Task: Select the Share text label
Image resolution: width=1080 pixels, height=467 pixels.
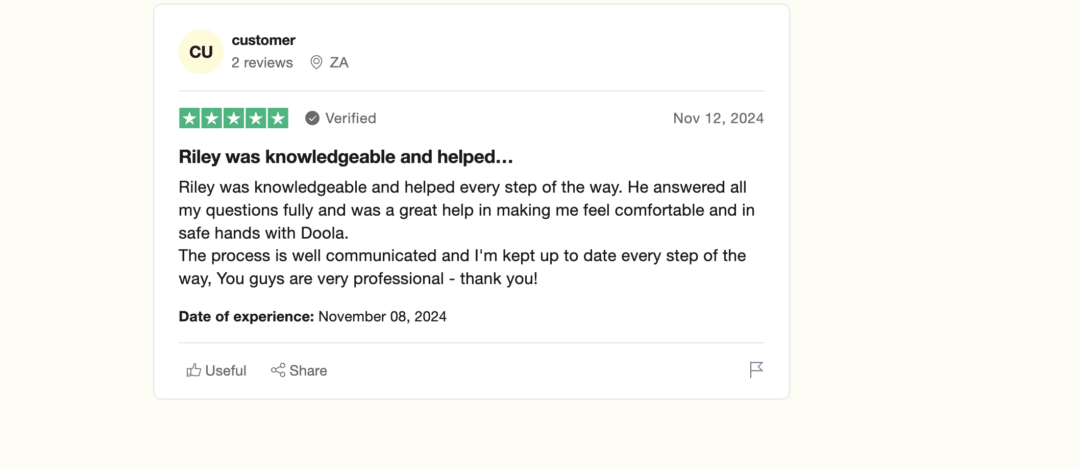Action: coord(308,371)
